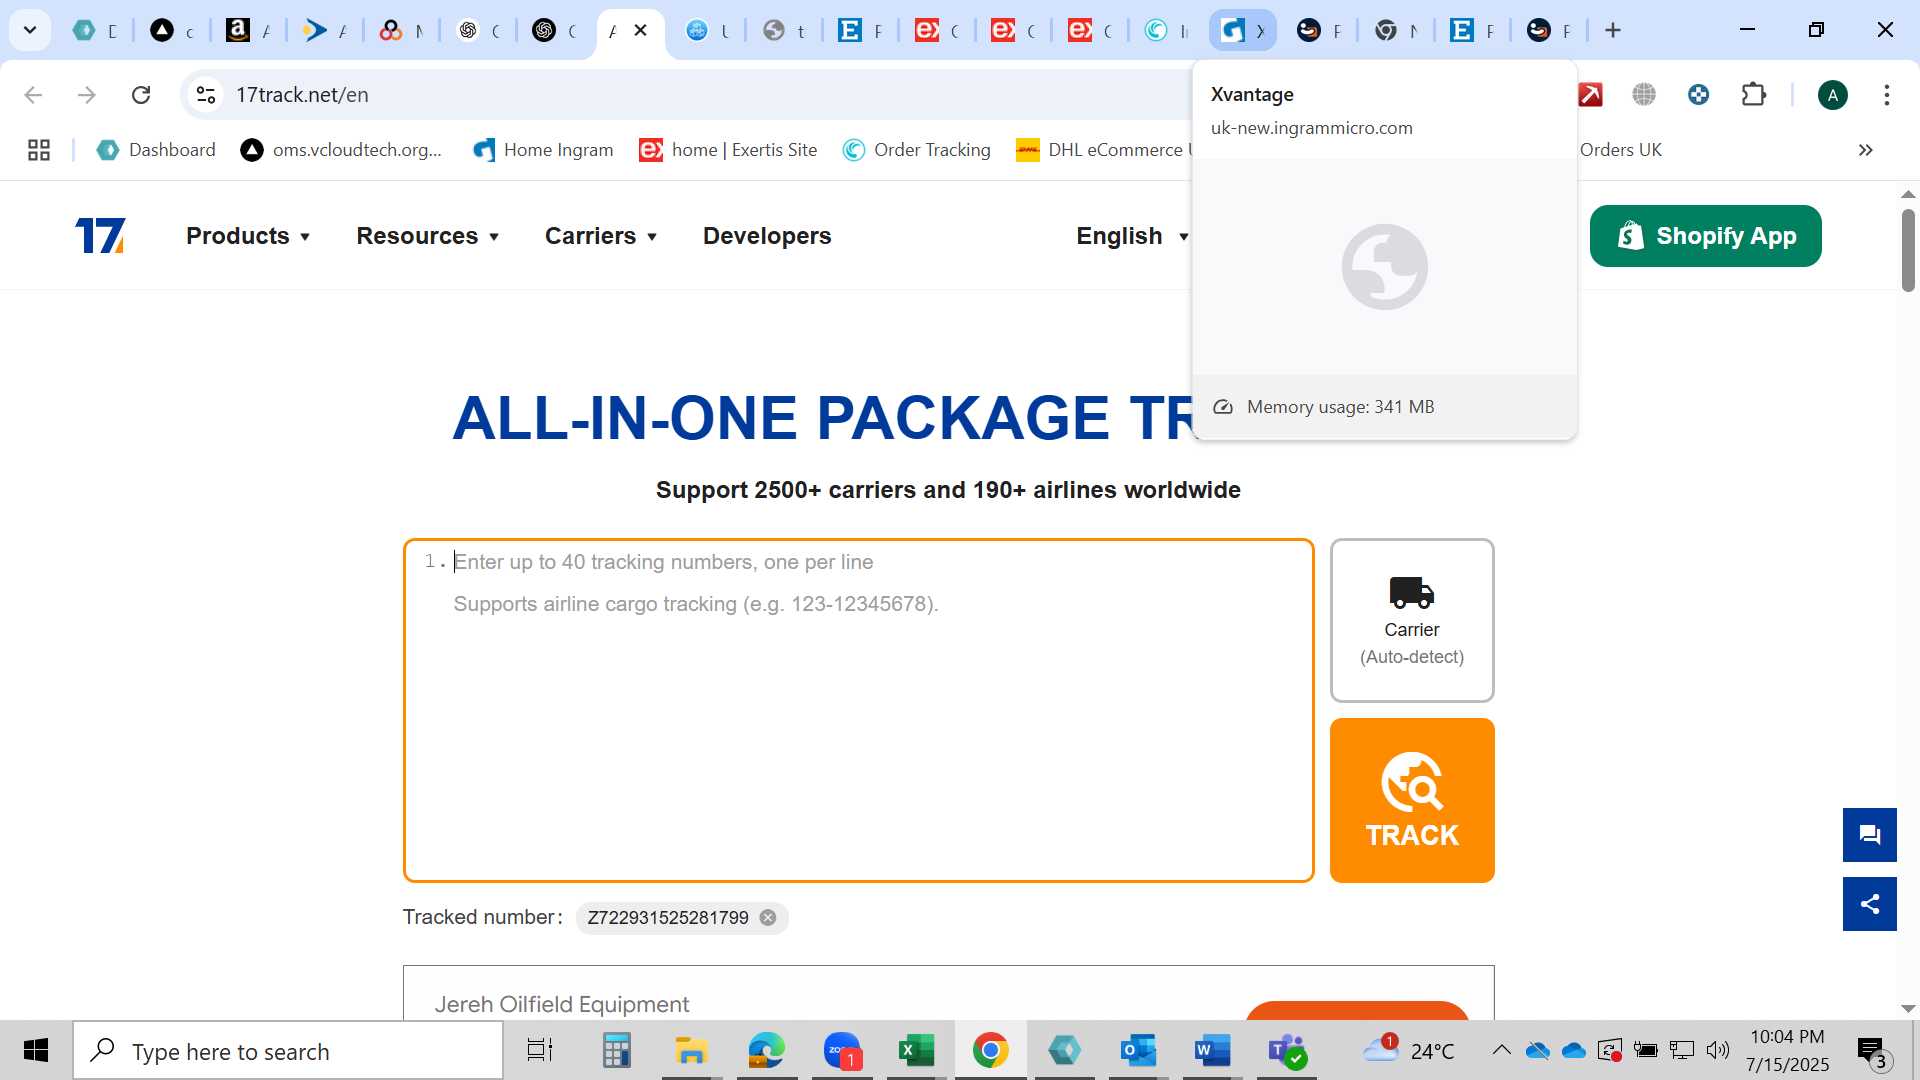This screenshot has height=1080, width=1920.
Task: Open the Orders UK bookmark
Action: pos(1620,150)
